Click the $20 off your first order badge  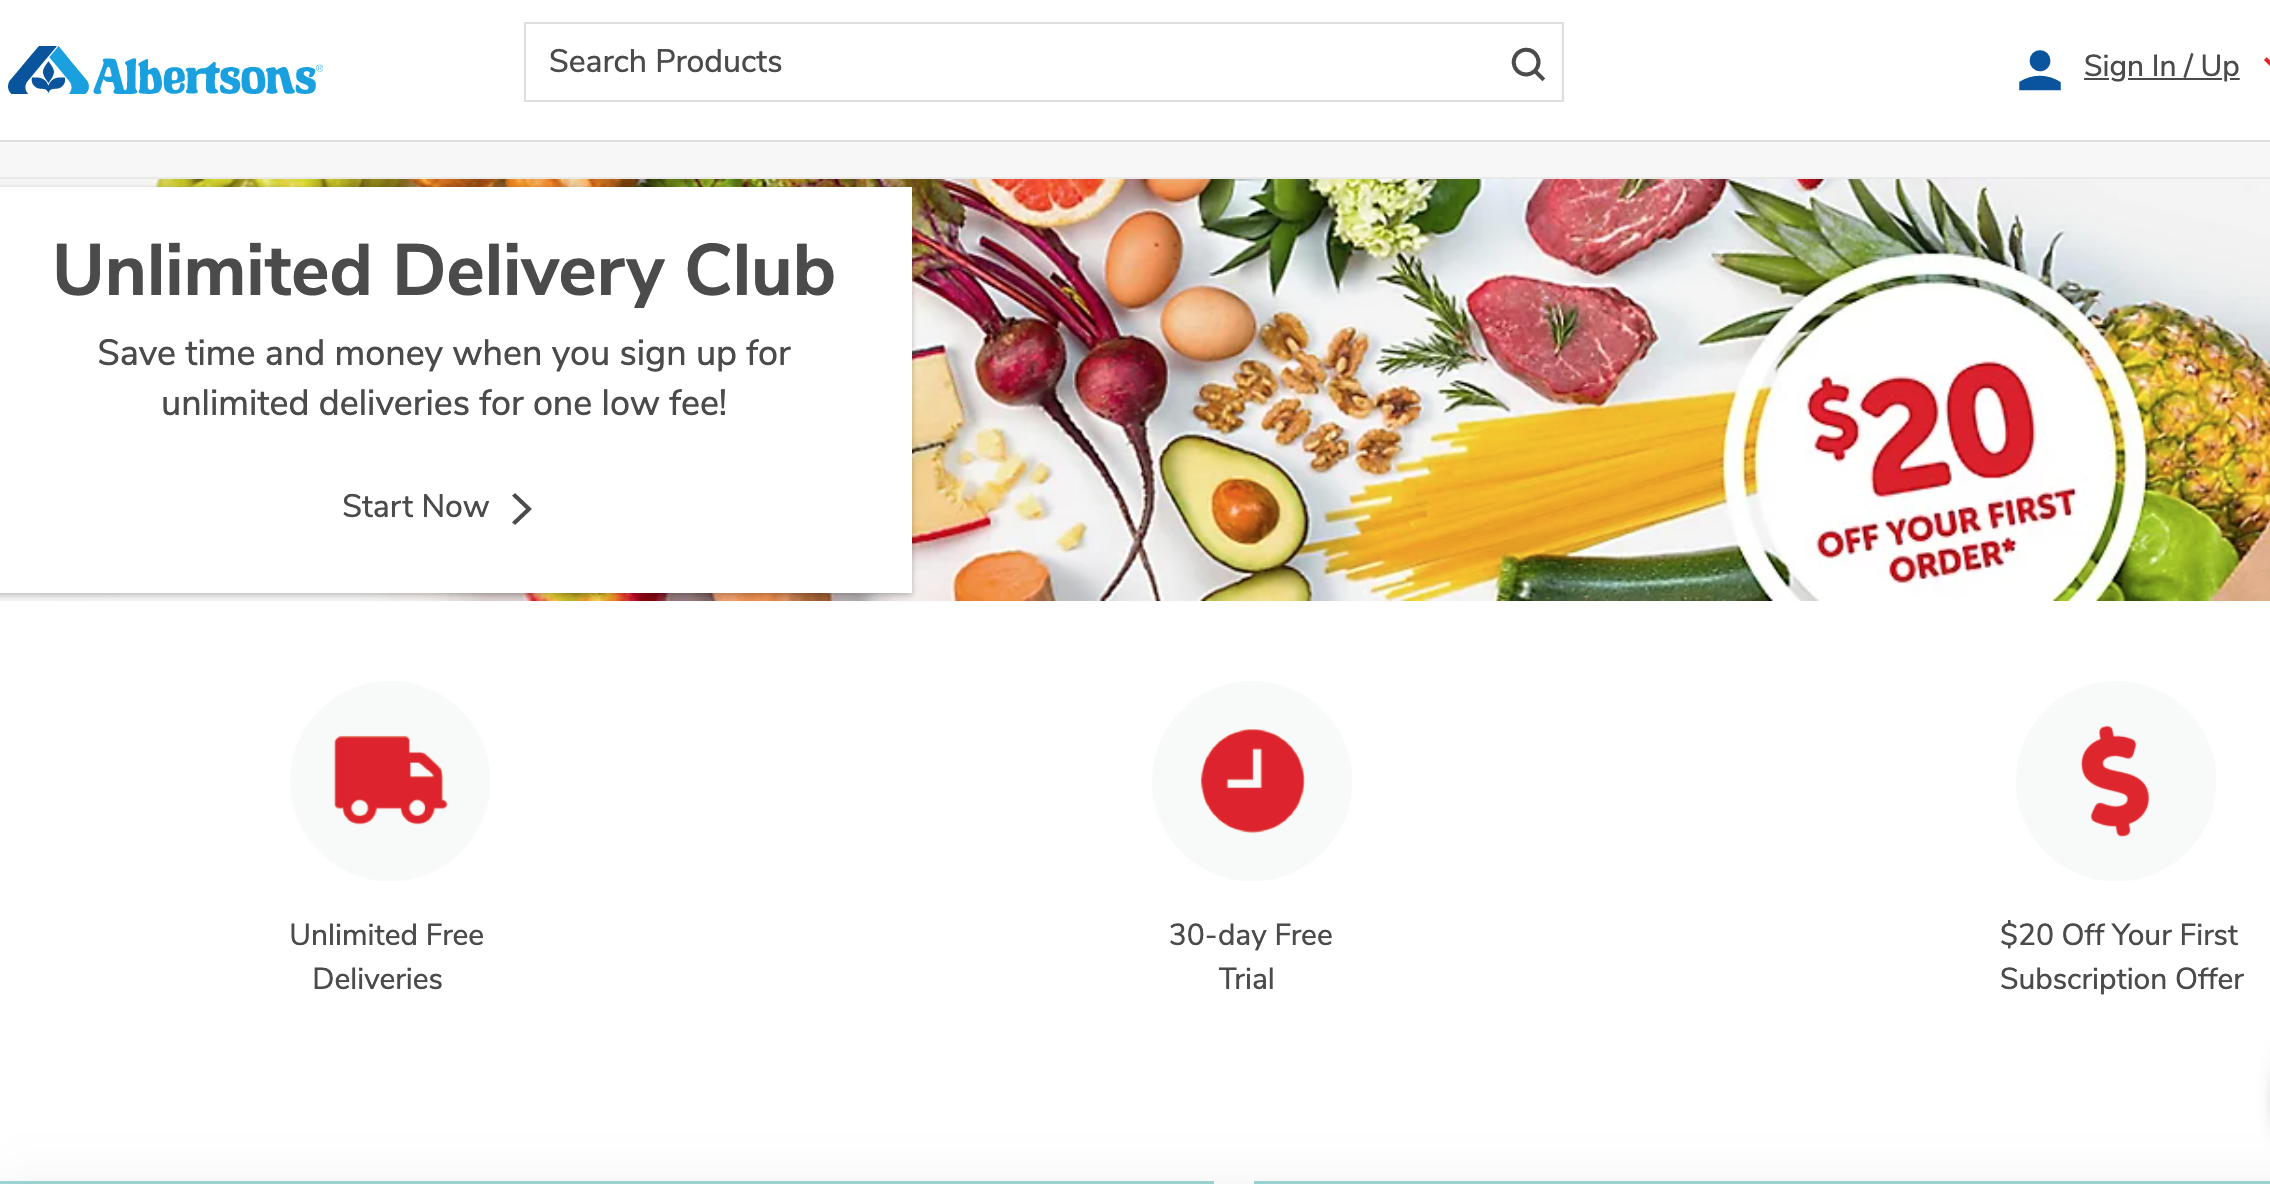tap(1935, 440)
